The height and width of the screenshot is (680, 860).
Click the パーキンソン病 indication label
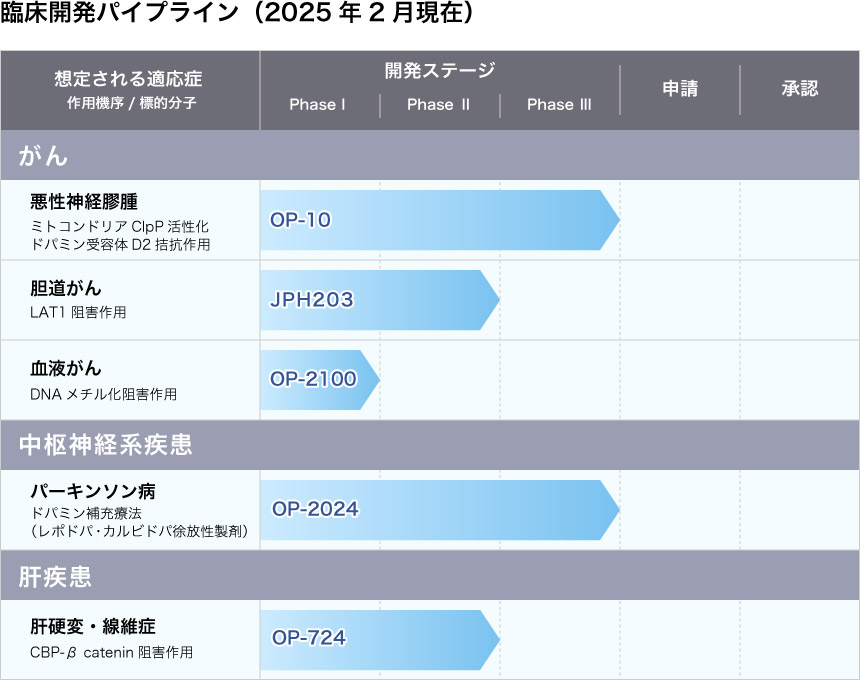point(92,492)
